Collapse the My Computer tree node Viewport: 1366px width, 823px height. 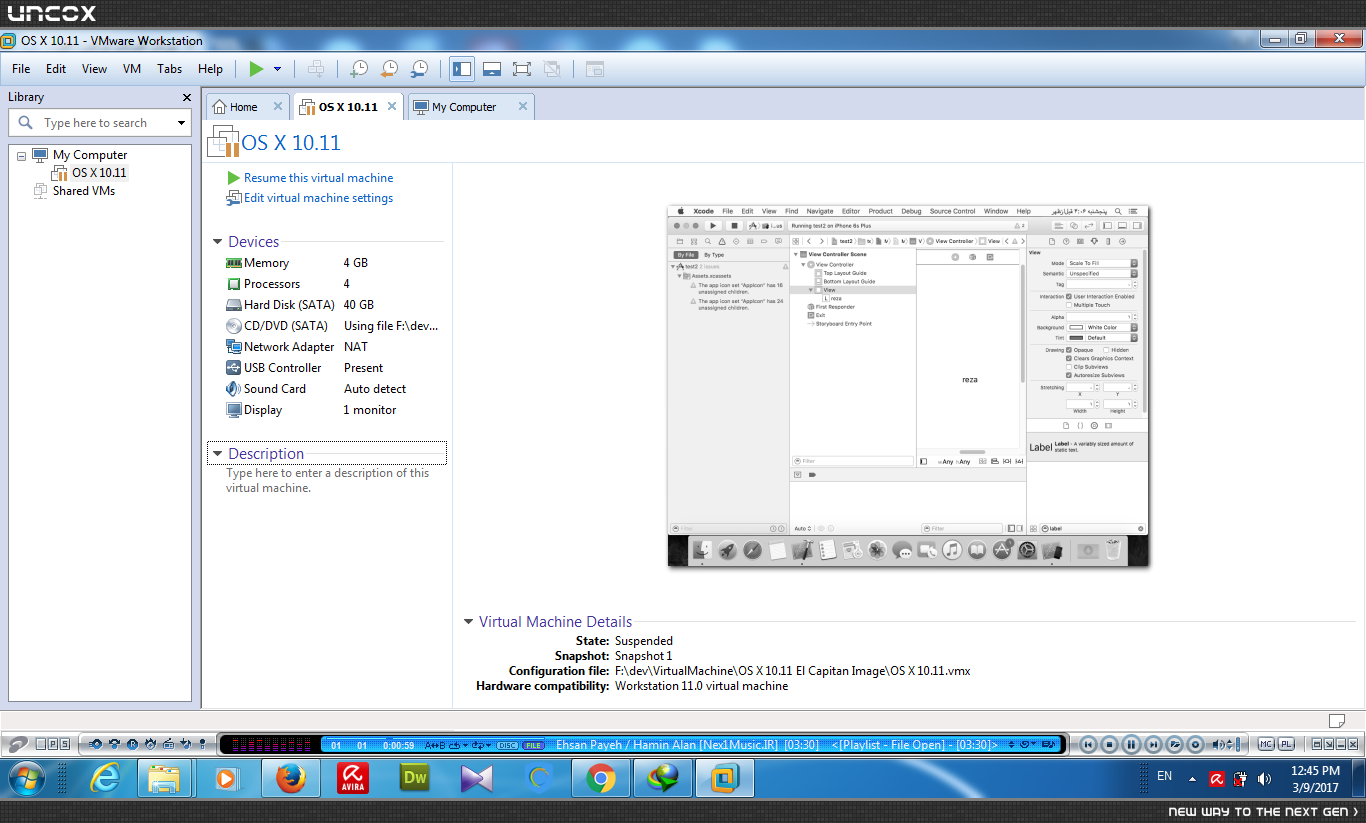(21, 156)
